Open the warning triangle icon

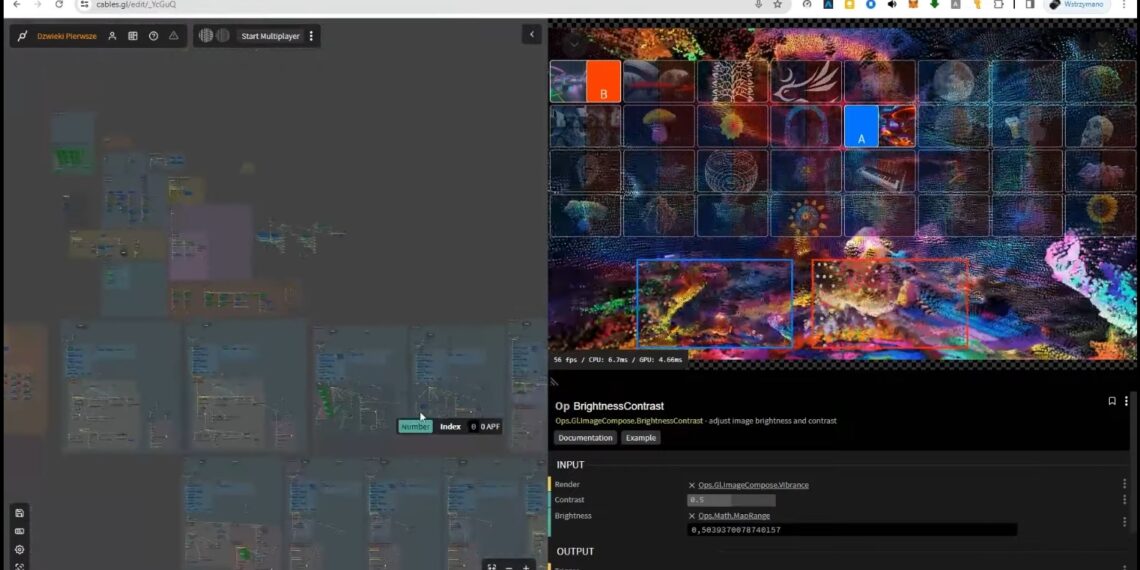[174, 36]
